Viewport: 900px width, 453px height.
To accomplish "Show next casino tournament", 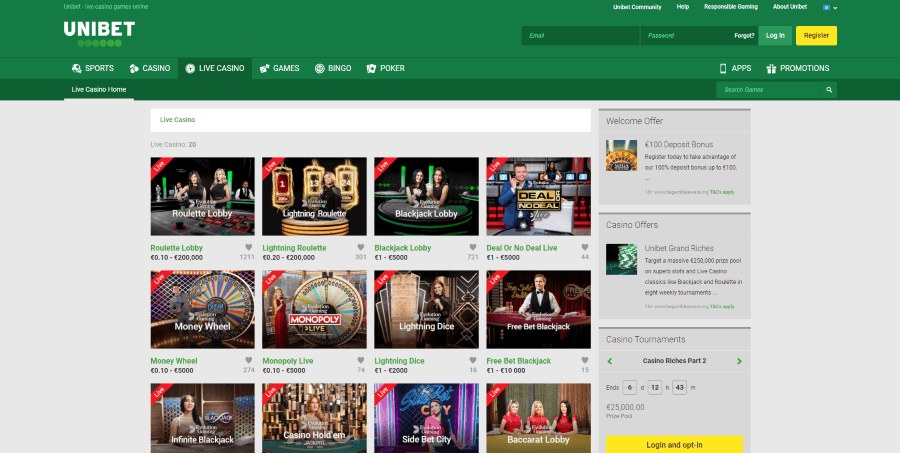I will pyautogui.click(x=739, y=361).
